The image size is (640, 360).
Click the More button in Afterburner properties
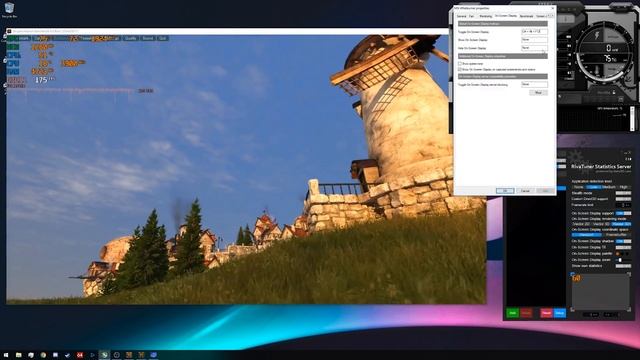538,93
